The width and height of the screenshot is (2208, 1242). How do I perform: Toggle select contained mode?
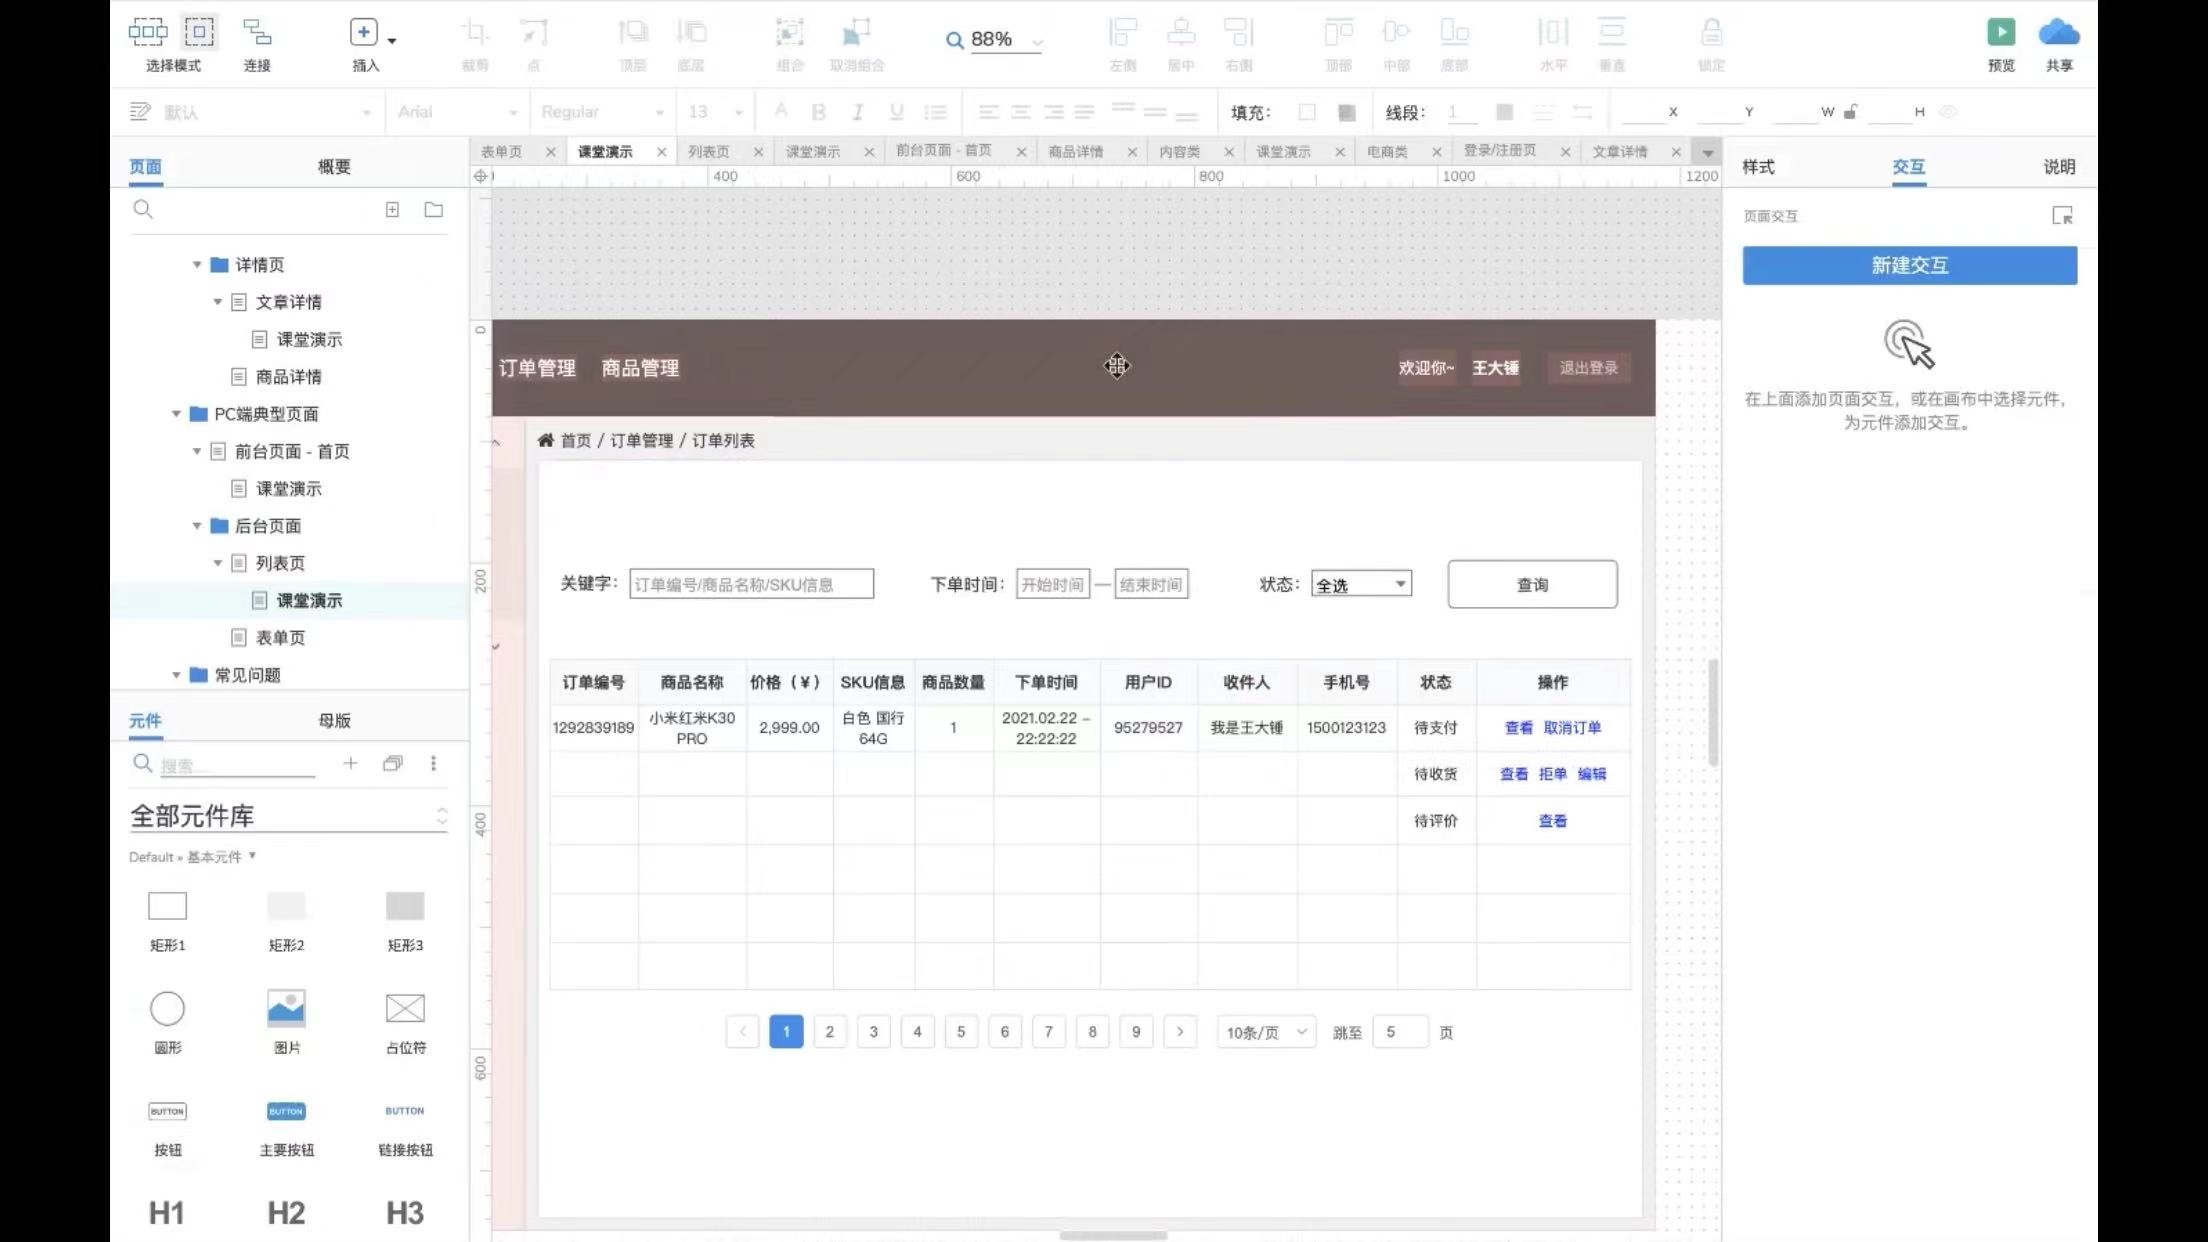[x=199, y=33]
